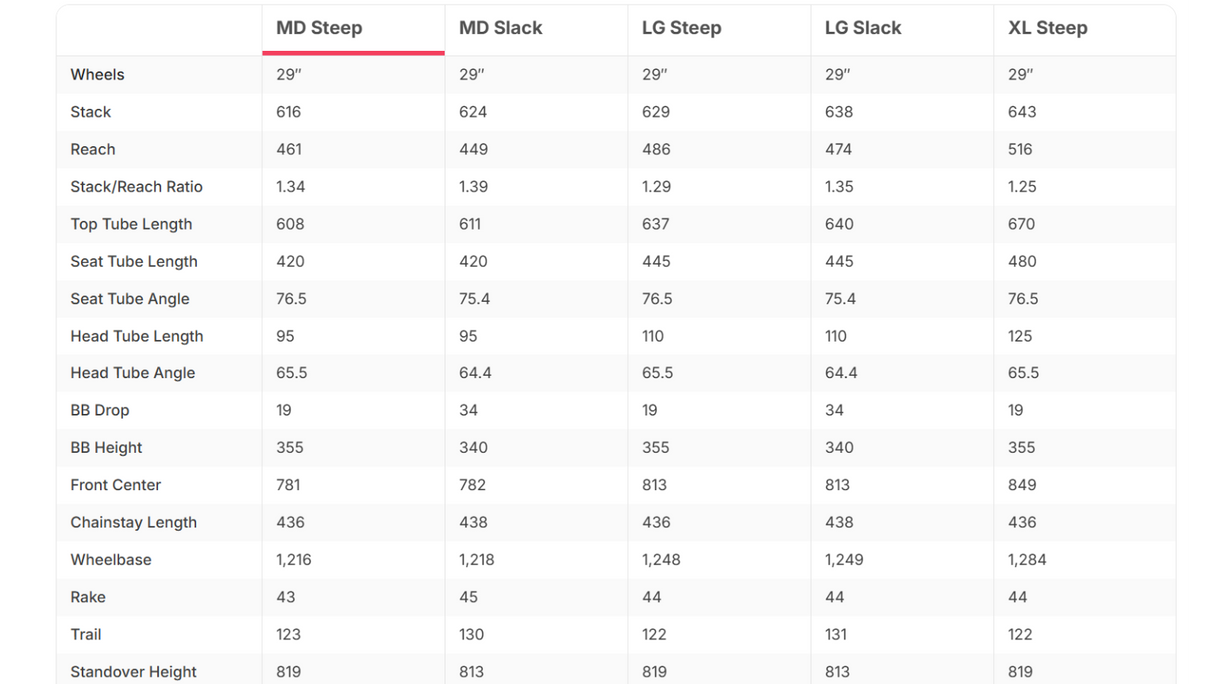Select the Chainstay Length row label
This screenshot has width=1214, height=684.
133,523
